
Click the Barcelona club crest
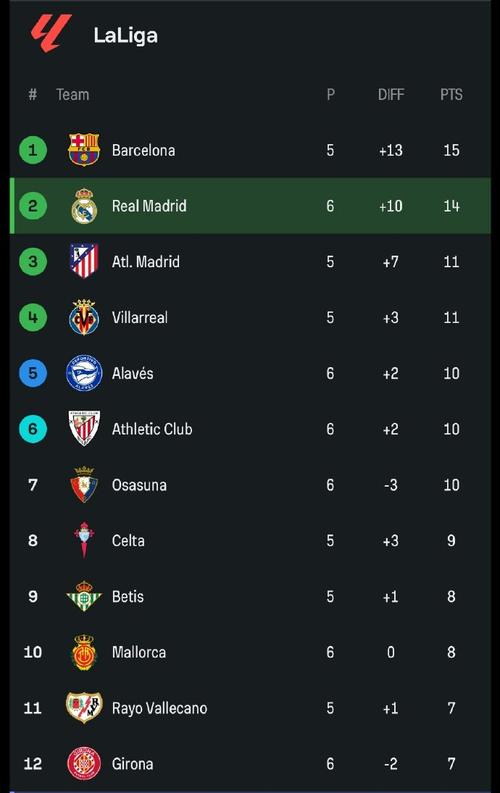coord(84,150)
